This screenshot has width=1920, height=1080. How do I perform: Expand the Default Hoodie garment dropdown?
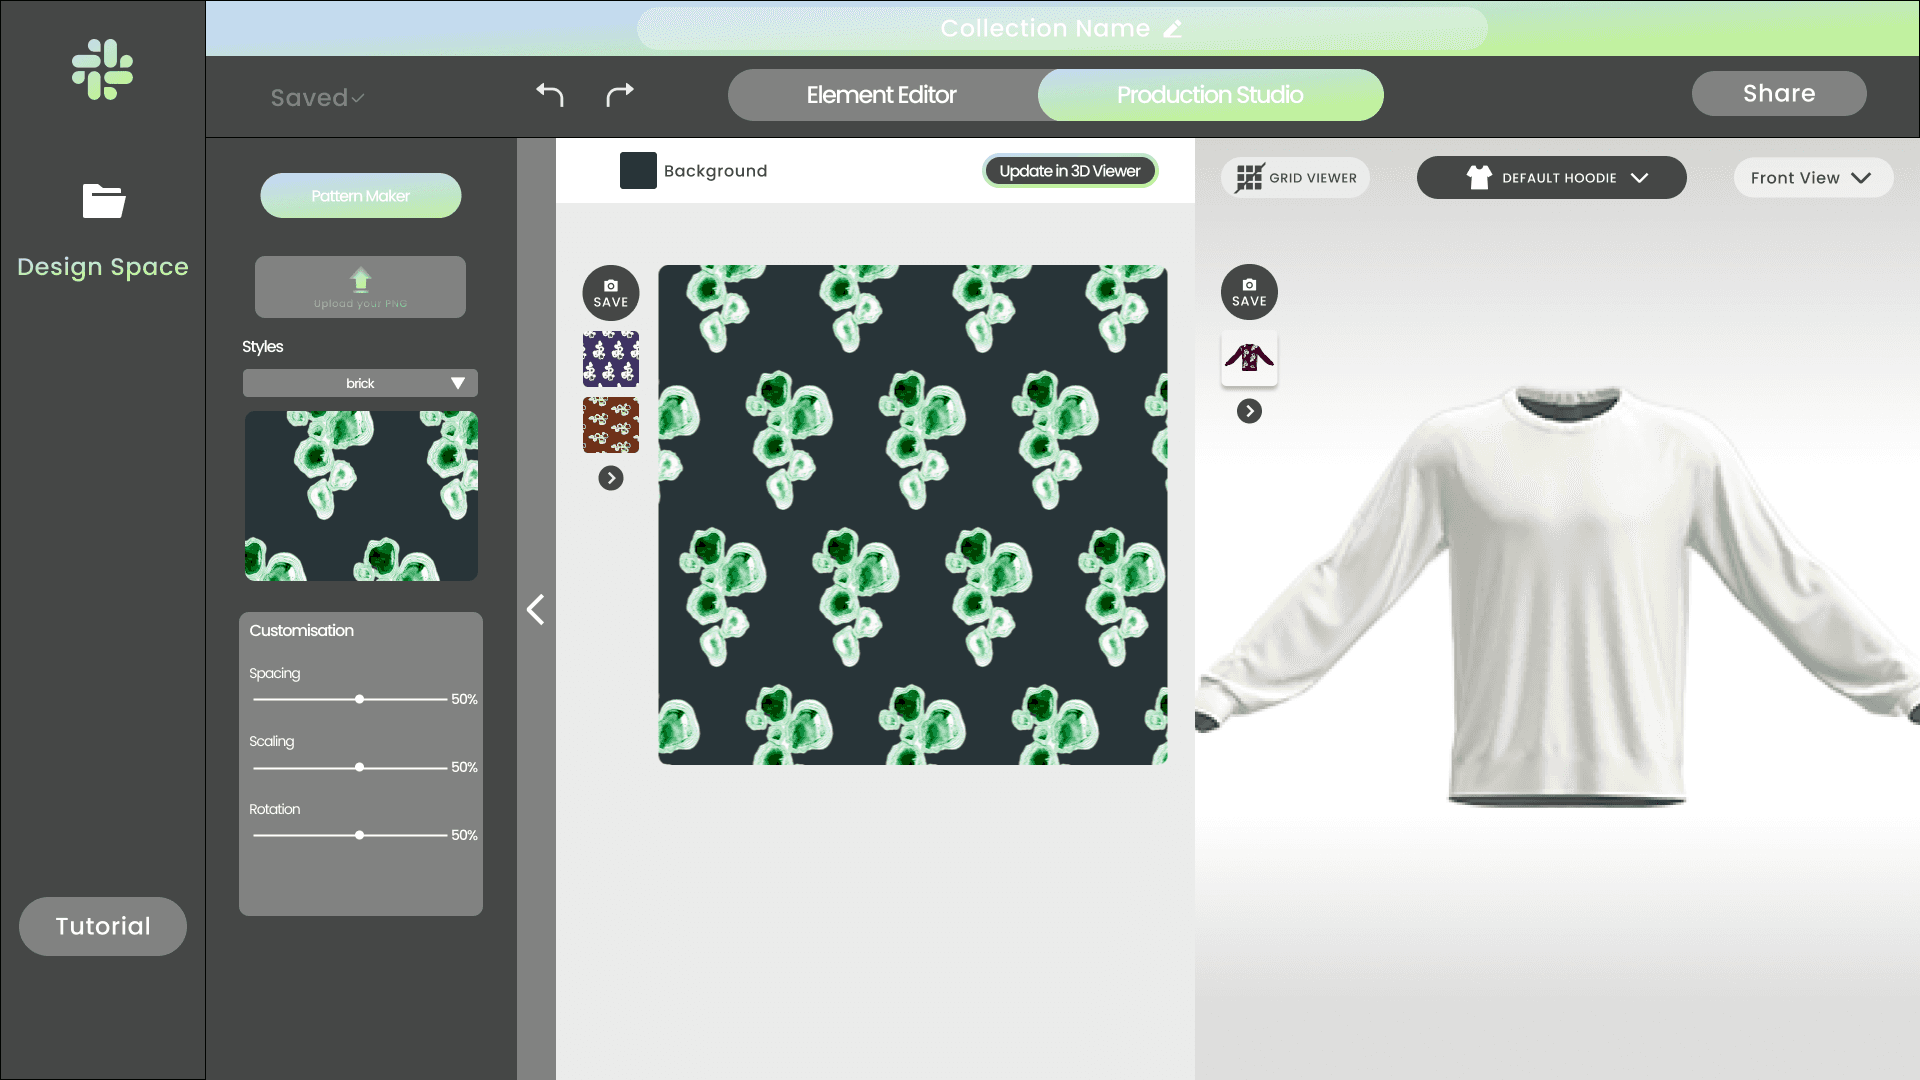tap(1551, 178)
